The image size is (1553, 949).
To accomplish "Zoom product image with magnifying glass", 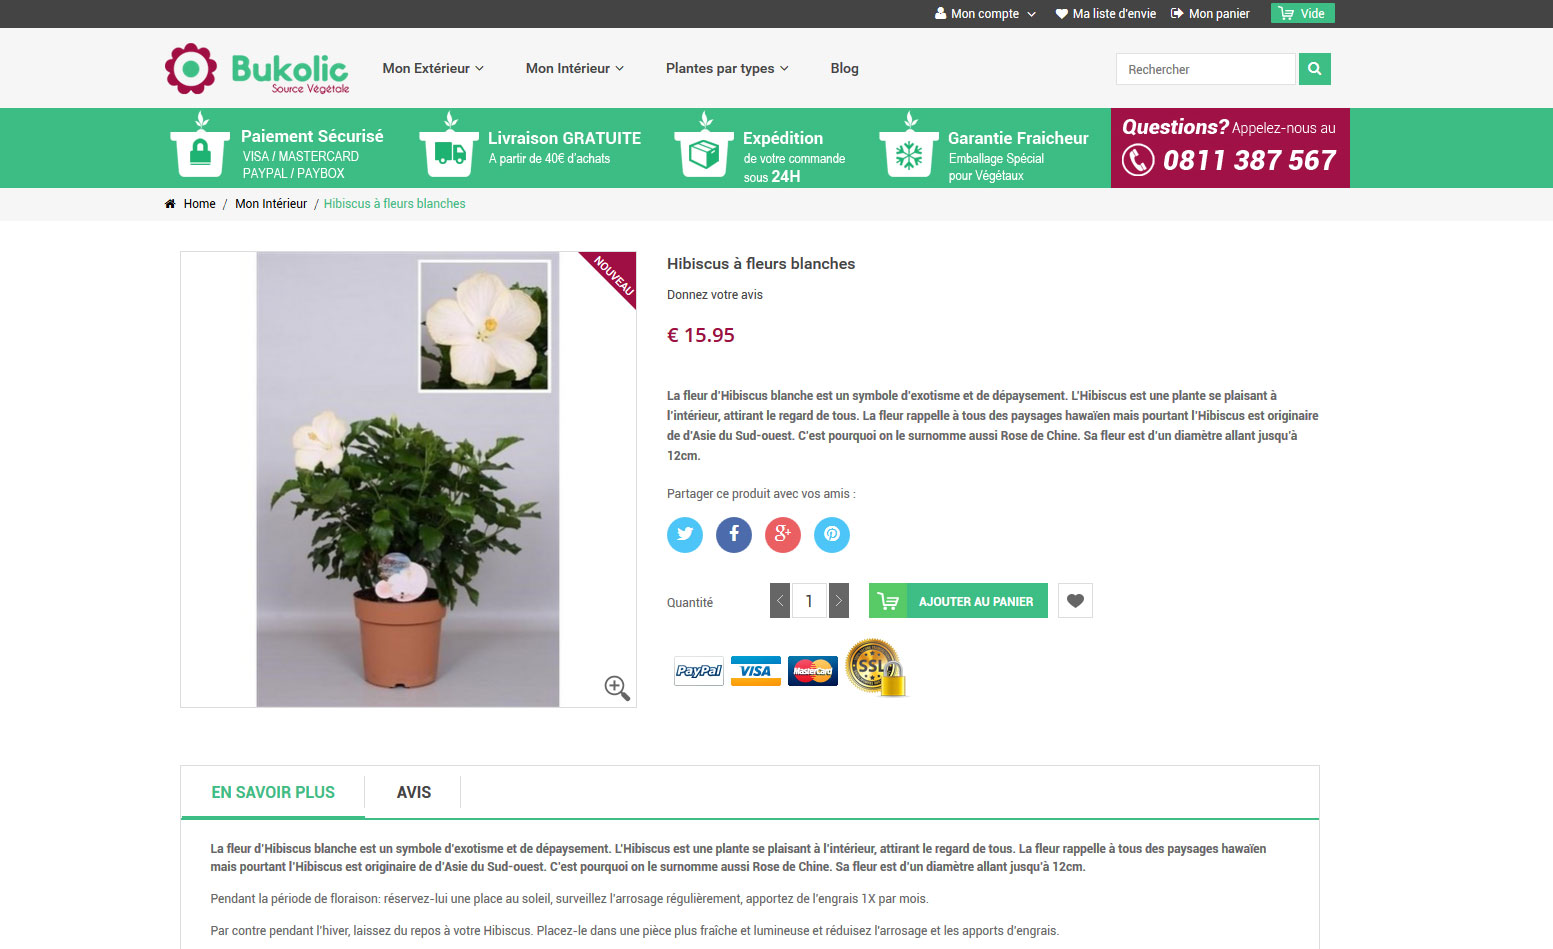I will tap(617, 688).
